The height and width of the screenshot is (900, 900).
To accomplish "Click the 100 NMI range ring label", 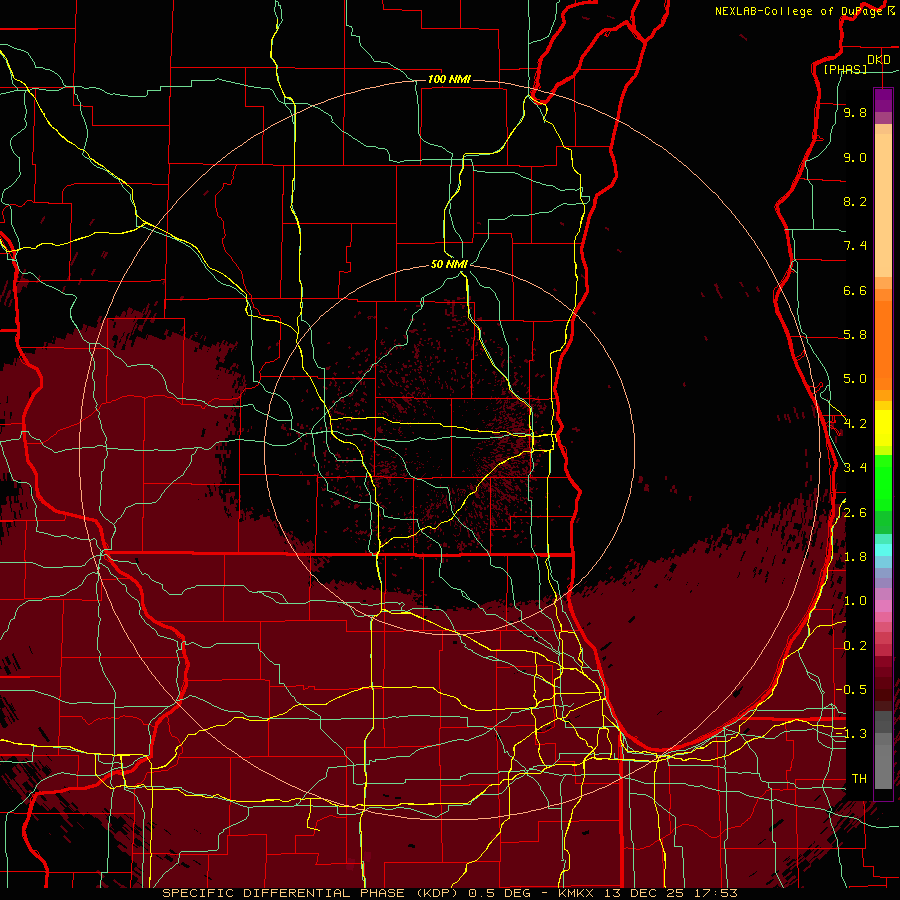I will click(x=449, y=79).
